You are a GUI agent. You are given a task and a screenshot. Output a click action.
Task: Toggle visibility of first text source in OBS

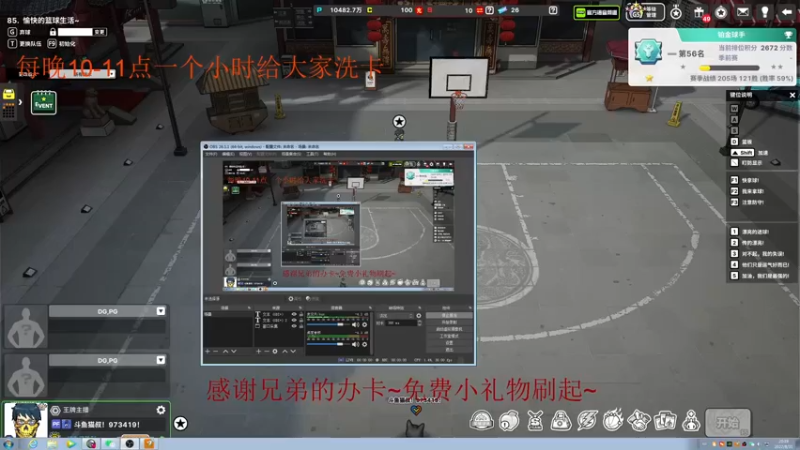point(294,314)
